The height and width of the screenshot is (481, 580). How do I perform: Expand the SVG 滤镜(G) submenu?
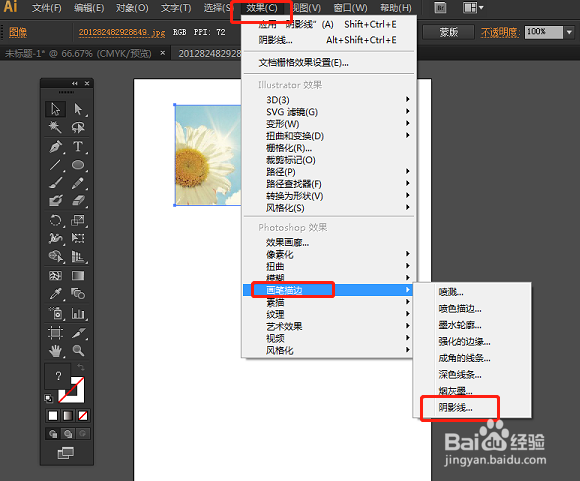pyautogui.click(x=329, y=112)
